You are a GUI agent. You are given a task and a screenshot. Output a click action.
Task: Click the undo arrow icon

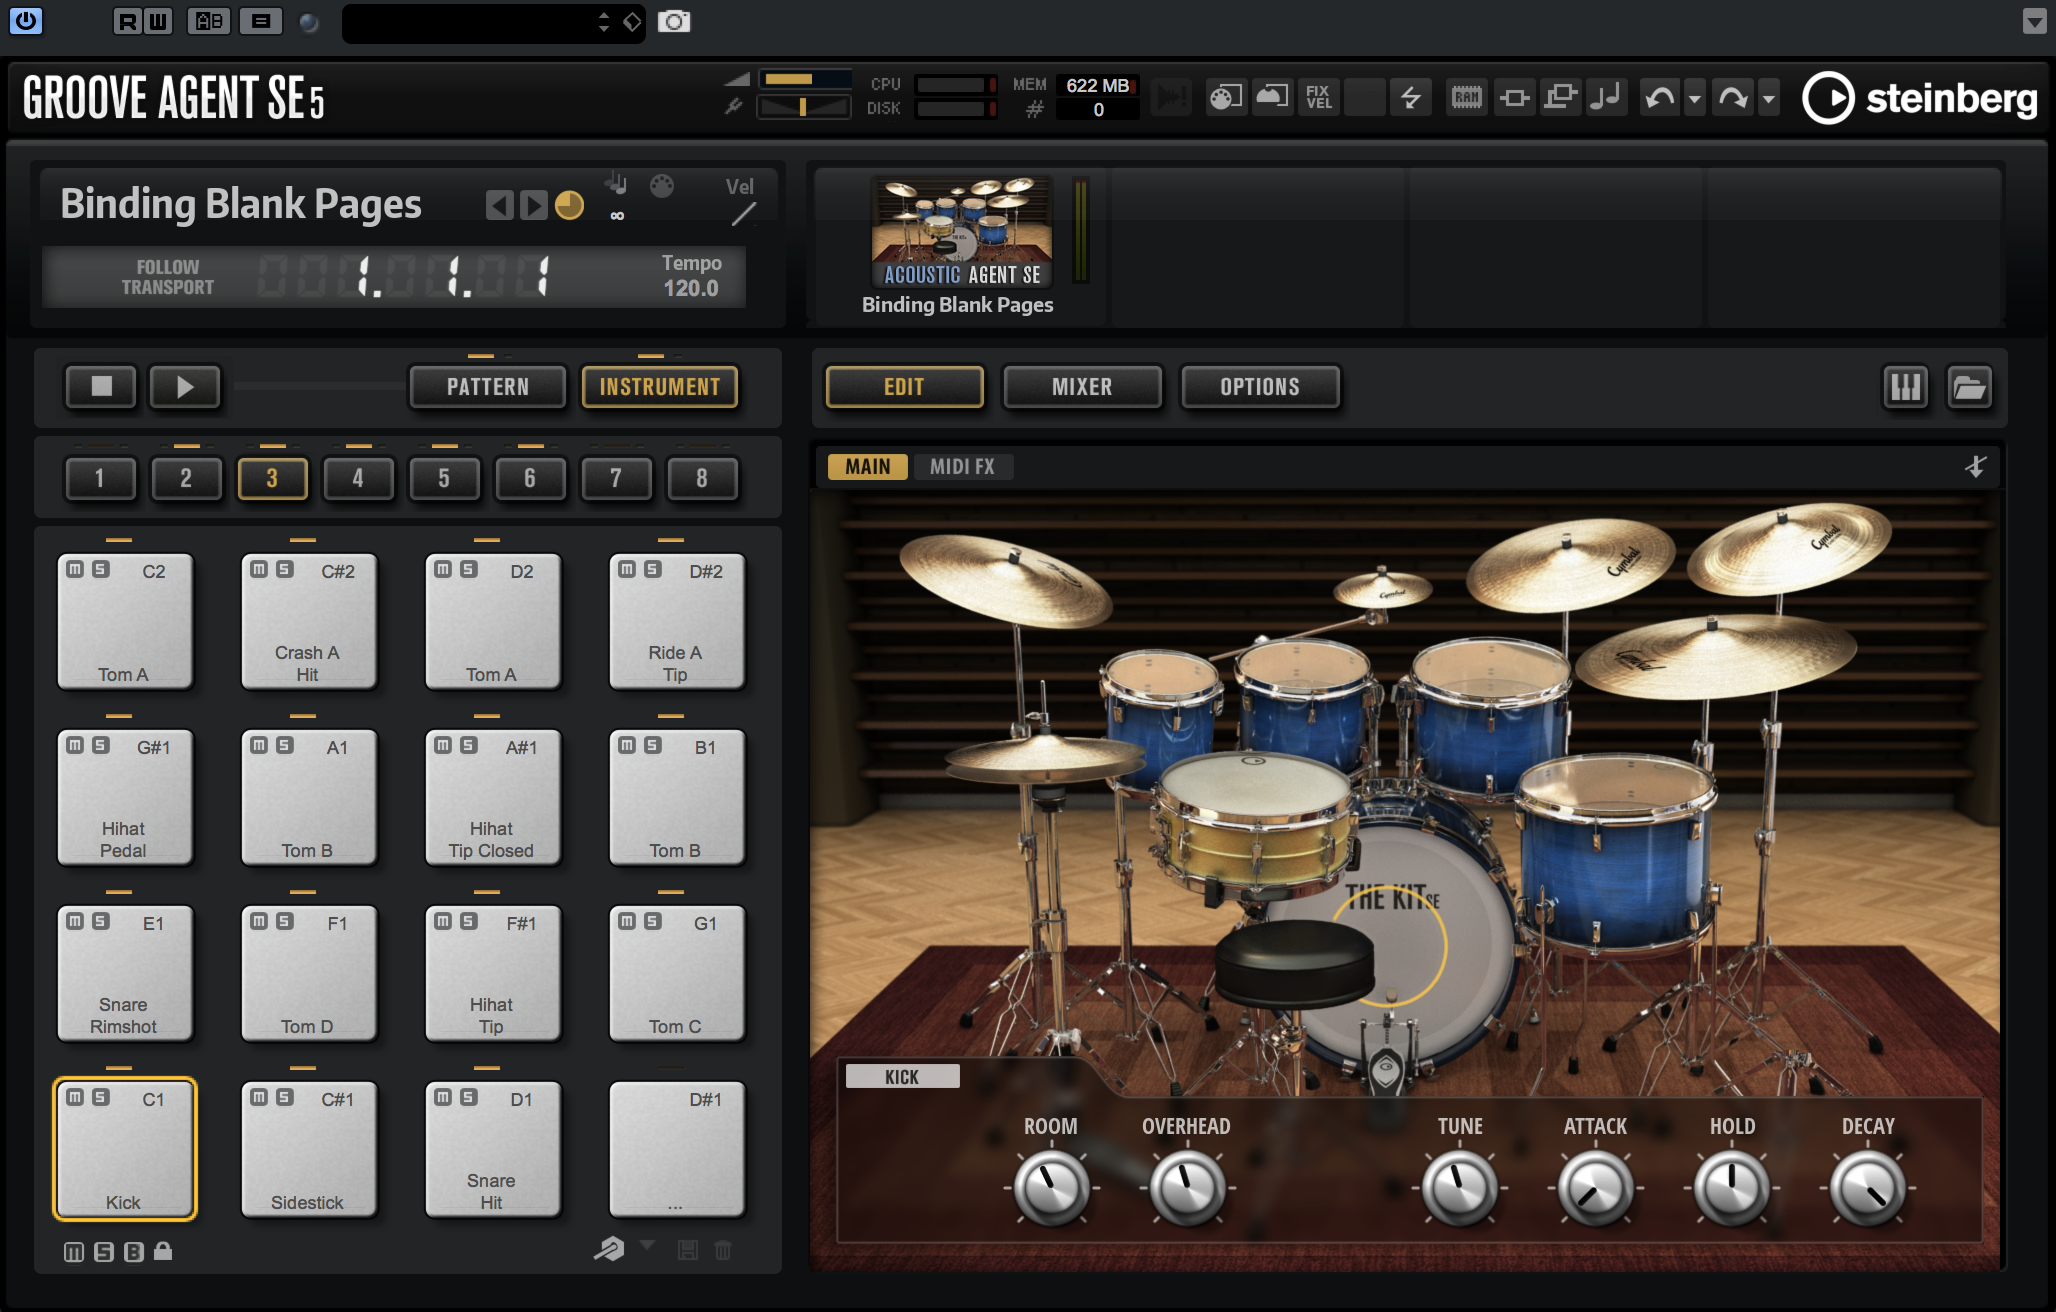click(x=1660, y=98)
